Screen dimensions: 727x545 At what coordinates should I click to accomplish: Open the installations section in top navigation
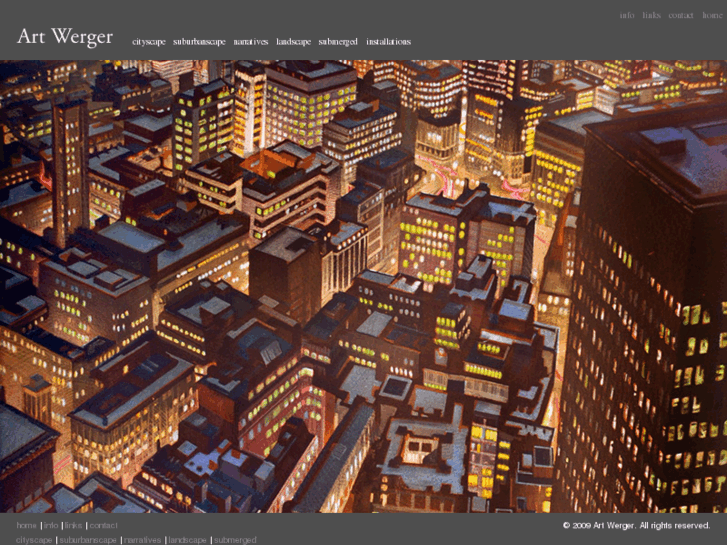(389, 42)
